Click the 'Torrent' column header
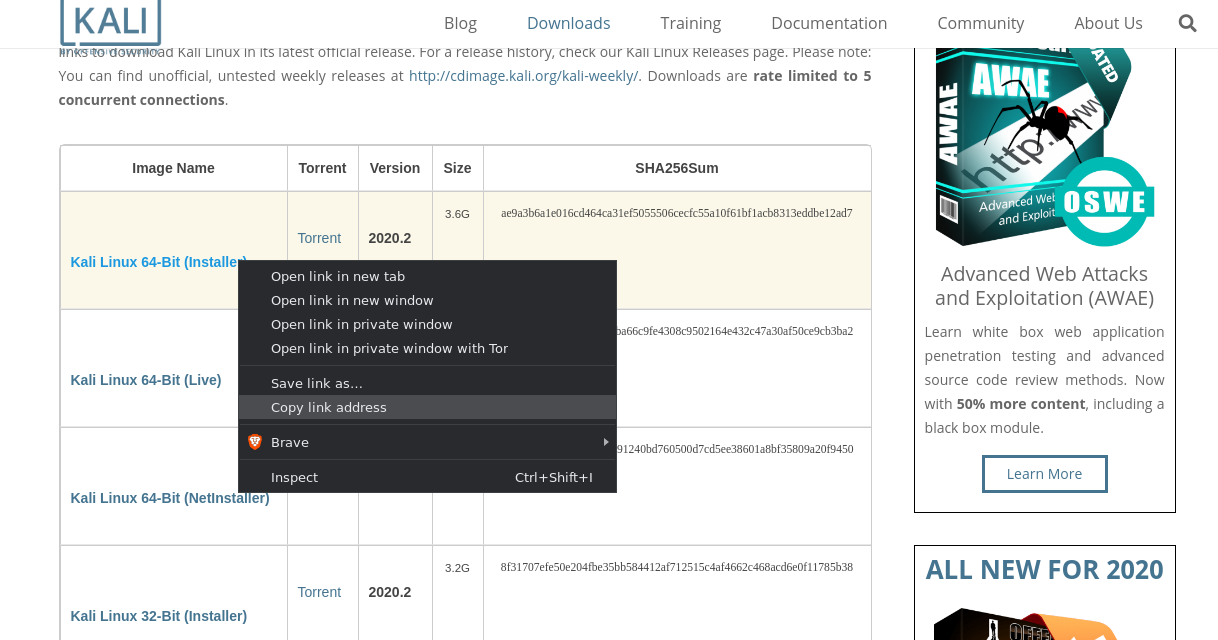 tap(323, 168)
